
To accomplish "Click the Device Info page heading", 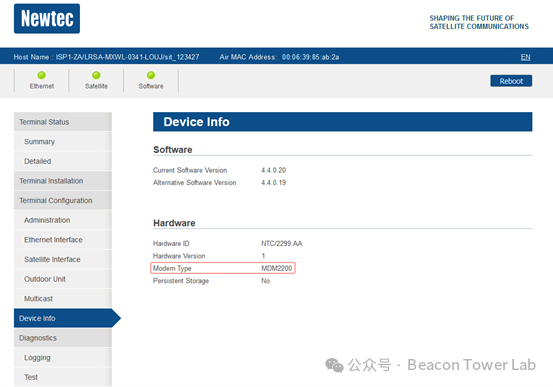I will coord(196,122).
